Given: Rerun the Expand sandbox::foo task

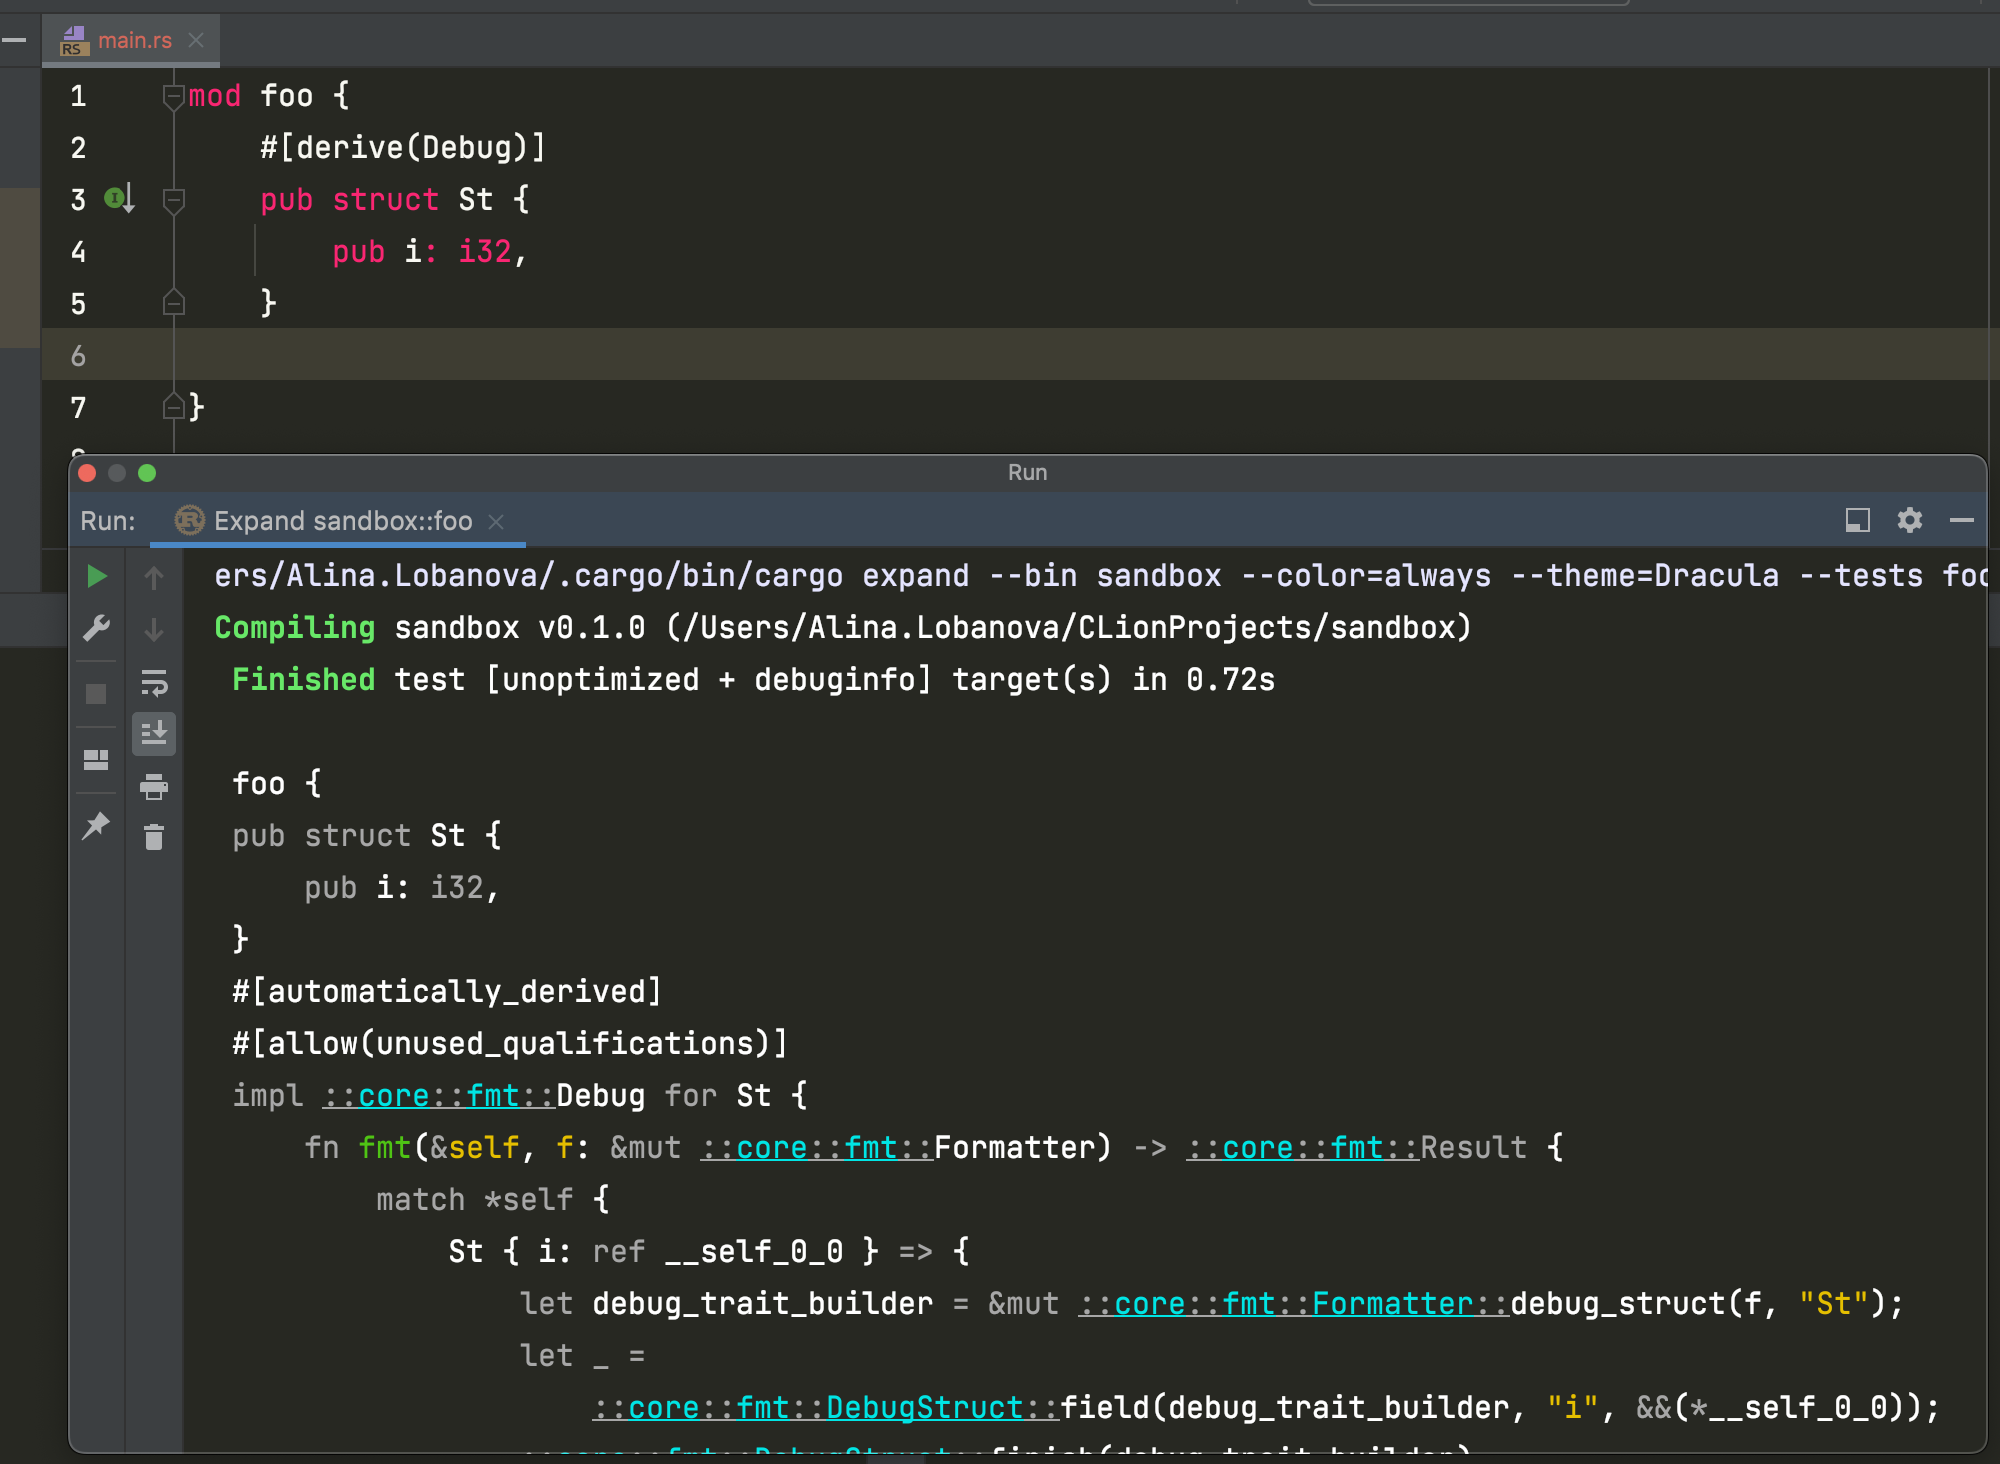Looking at the screenshot, I should [x=96, y=576].
